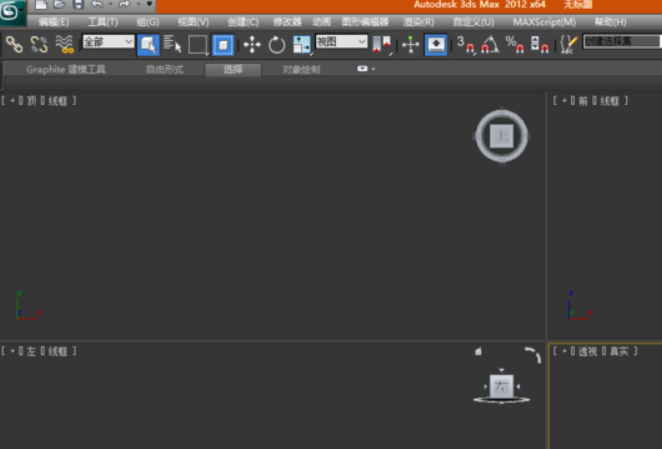
Task: Click the top viewport label 顶
Action: [32, 101]
